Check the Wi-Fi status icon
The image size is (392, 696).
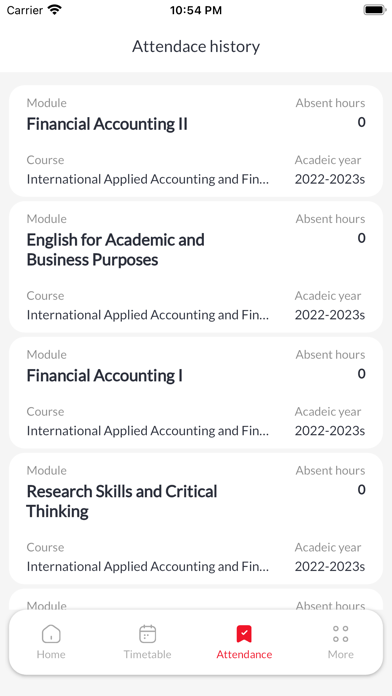pyautogui.click(x=55, y=10)
